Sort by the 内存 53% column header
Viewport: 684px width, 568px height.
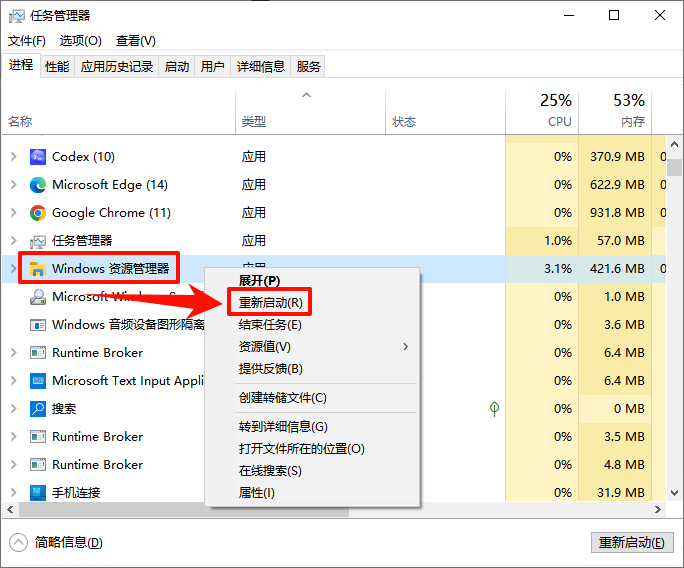coord(615,113)
